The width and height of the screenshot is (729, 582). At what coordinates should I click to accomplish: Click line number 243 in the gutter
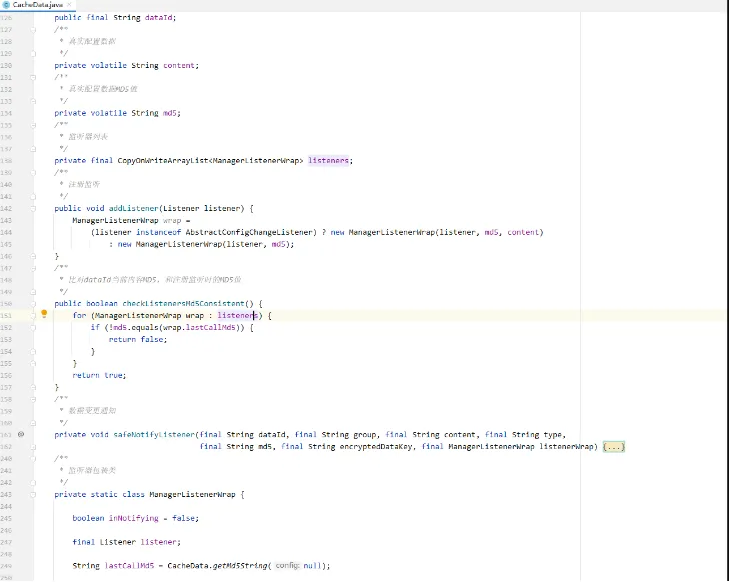[x=6, y=495]
